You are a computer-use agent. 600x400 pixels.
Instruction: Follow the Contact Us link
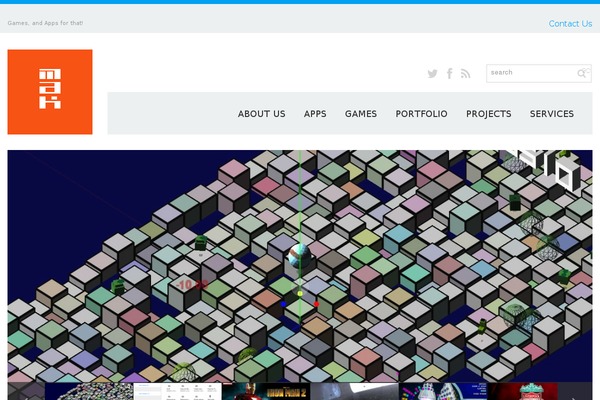tap(570, 24)
